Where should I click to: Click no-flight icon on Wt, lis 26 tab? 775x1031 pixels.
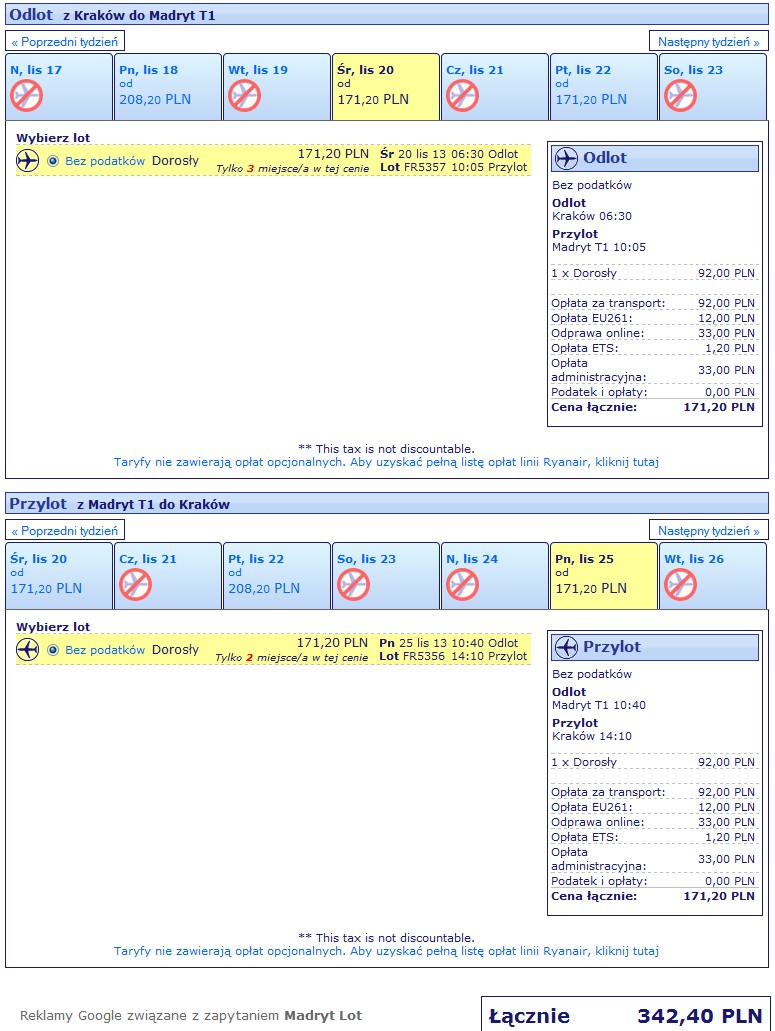(x=680, y=585)
